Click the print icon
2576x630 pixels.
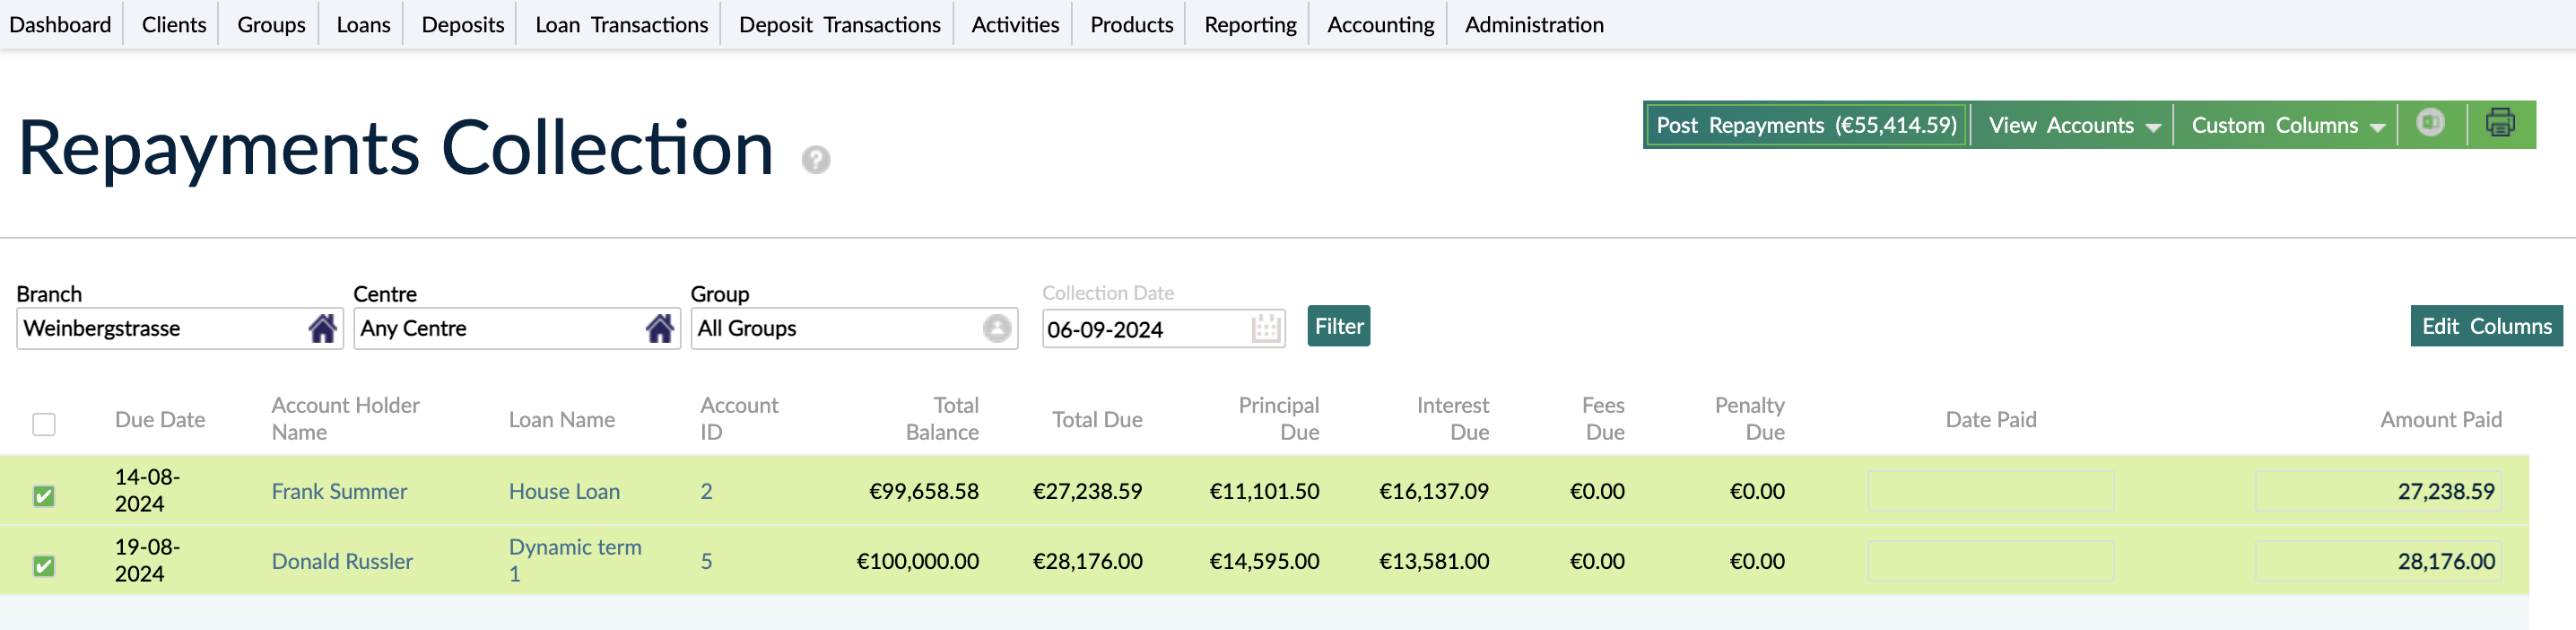coord(2500,123)
